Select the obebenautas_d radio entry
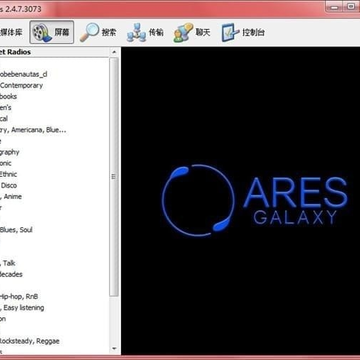 (x=24, y=74)
